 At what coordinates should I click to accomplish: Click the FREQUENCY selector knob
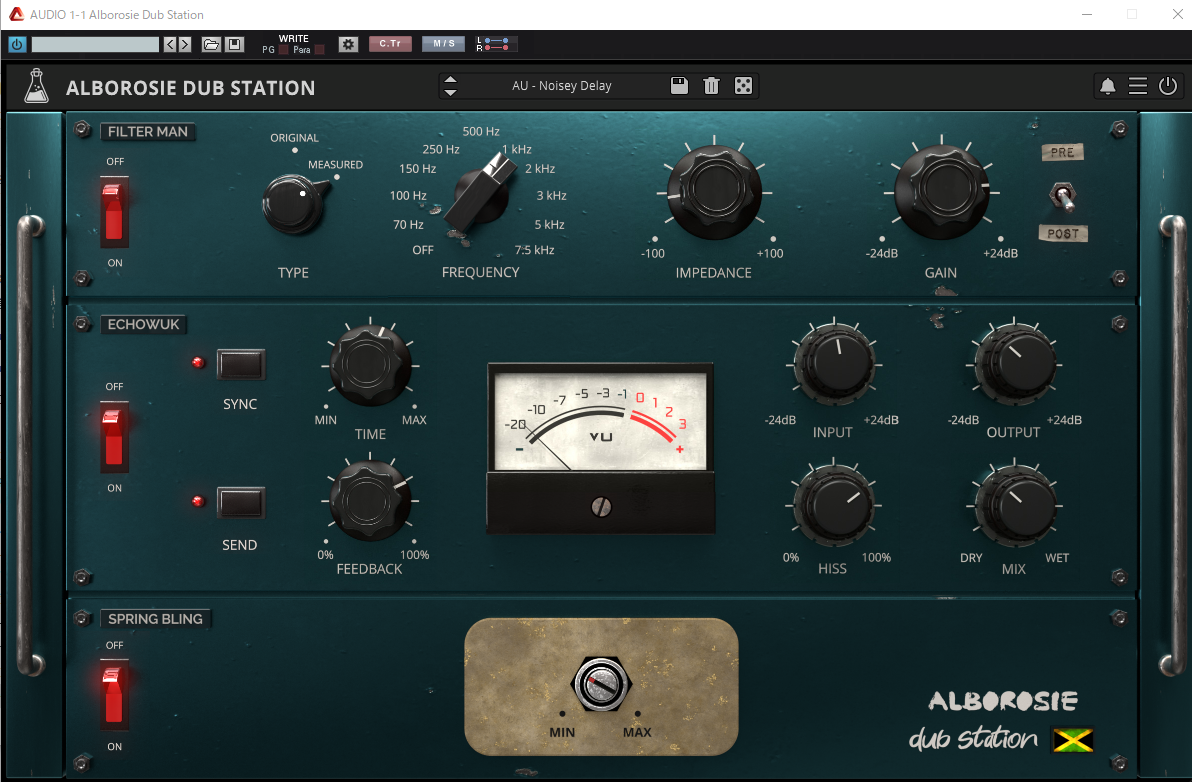pos(479,192)
